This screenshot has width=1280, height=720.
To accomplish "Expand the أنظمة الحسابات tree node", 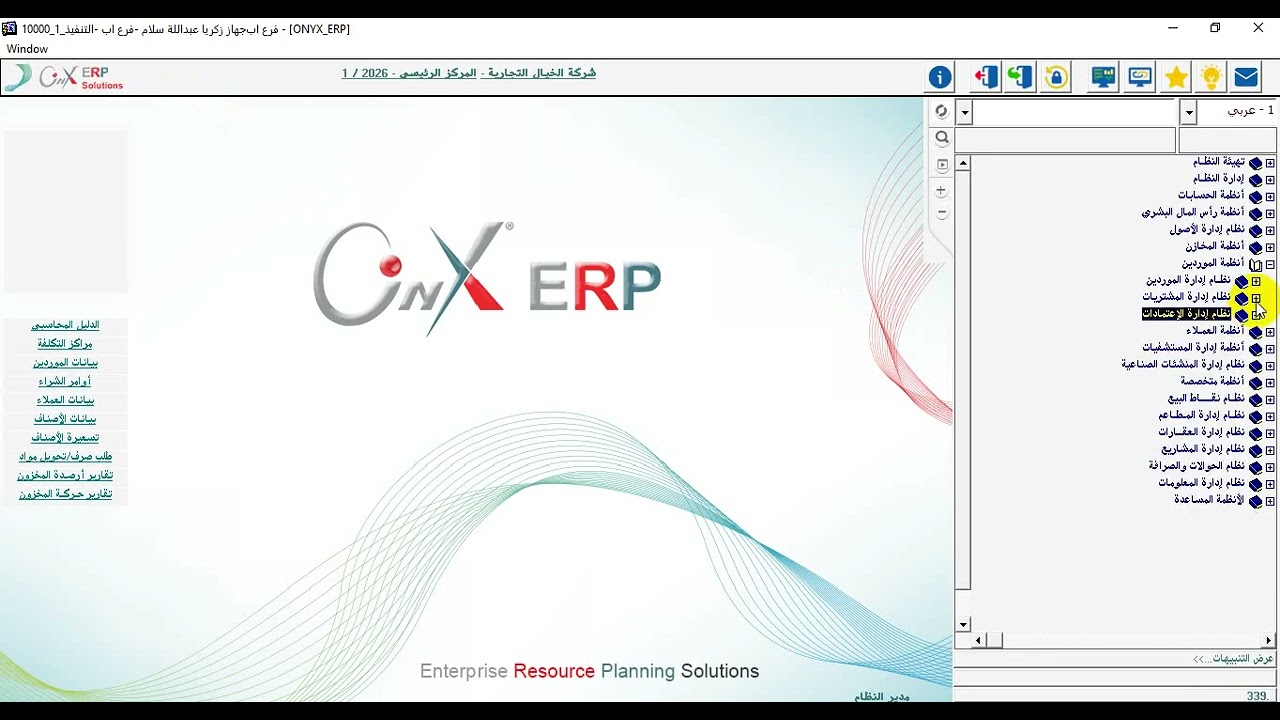I will coord(1270,196).
